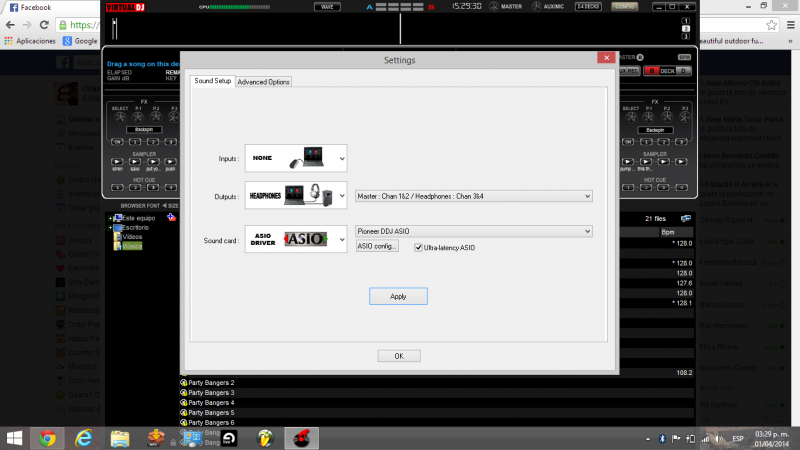The image size is (800, 450).
Task: Play the 'saxo' sample in left sampler
Action: [135, 162]
